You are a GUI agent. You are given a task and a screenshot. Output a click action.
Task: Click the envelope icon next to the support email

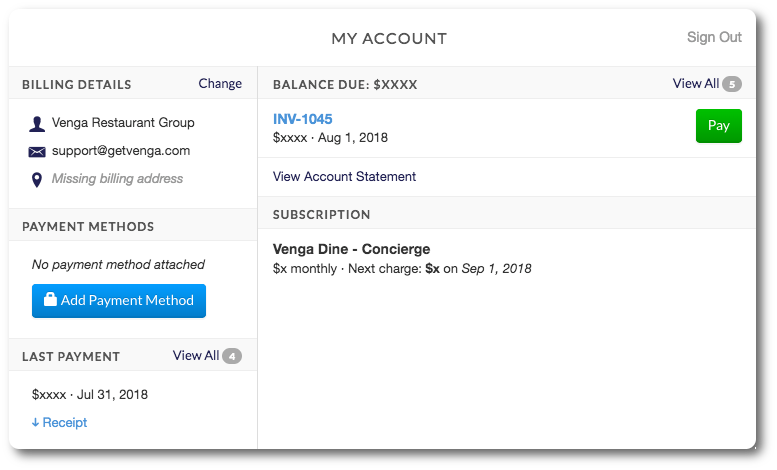(x=37, y=152)
